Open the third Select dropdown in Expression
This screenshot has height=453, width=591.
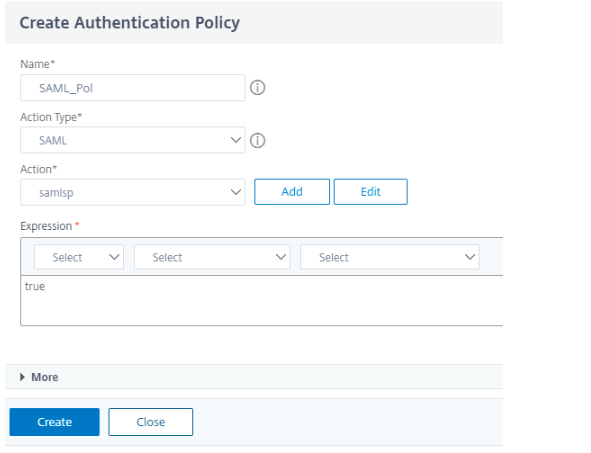(x=390, y=257)
